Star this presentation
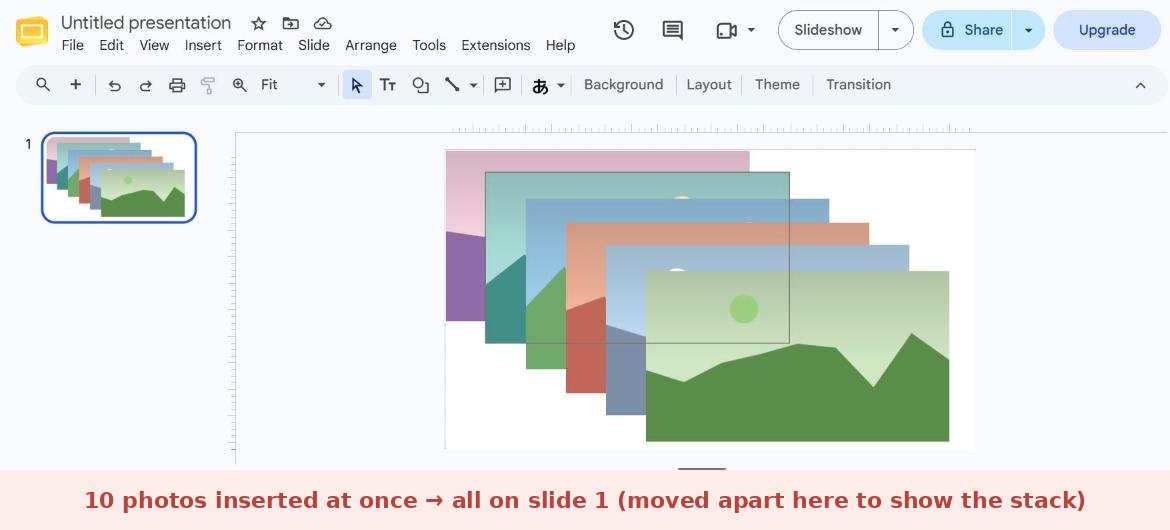 click(x=258, y=23)
